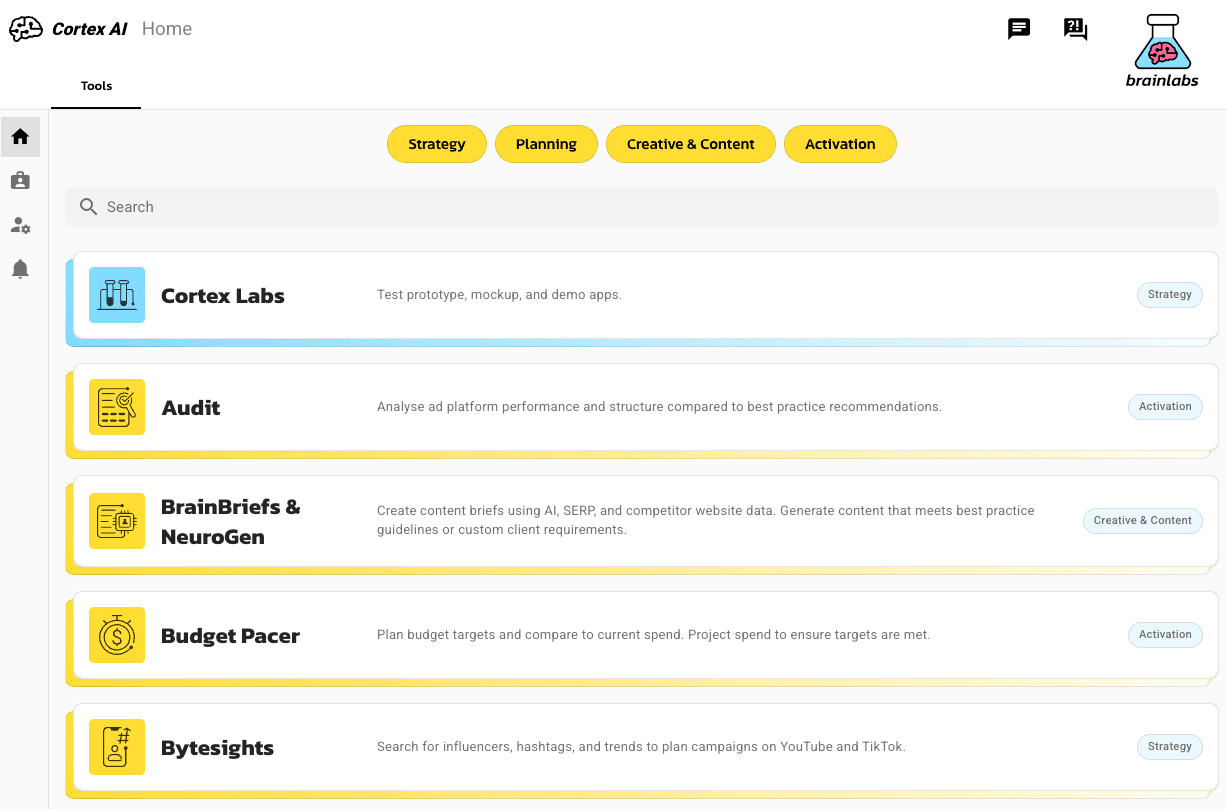
Task: Select the Home sidebar icon
Action: [x=20, y=137]
